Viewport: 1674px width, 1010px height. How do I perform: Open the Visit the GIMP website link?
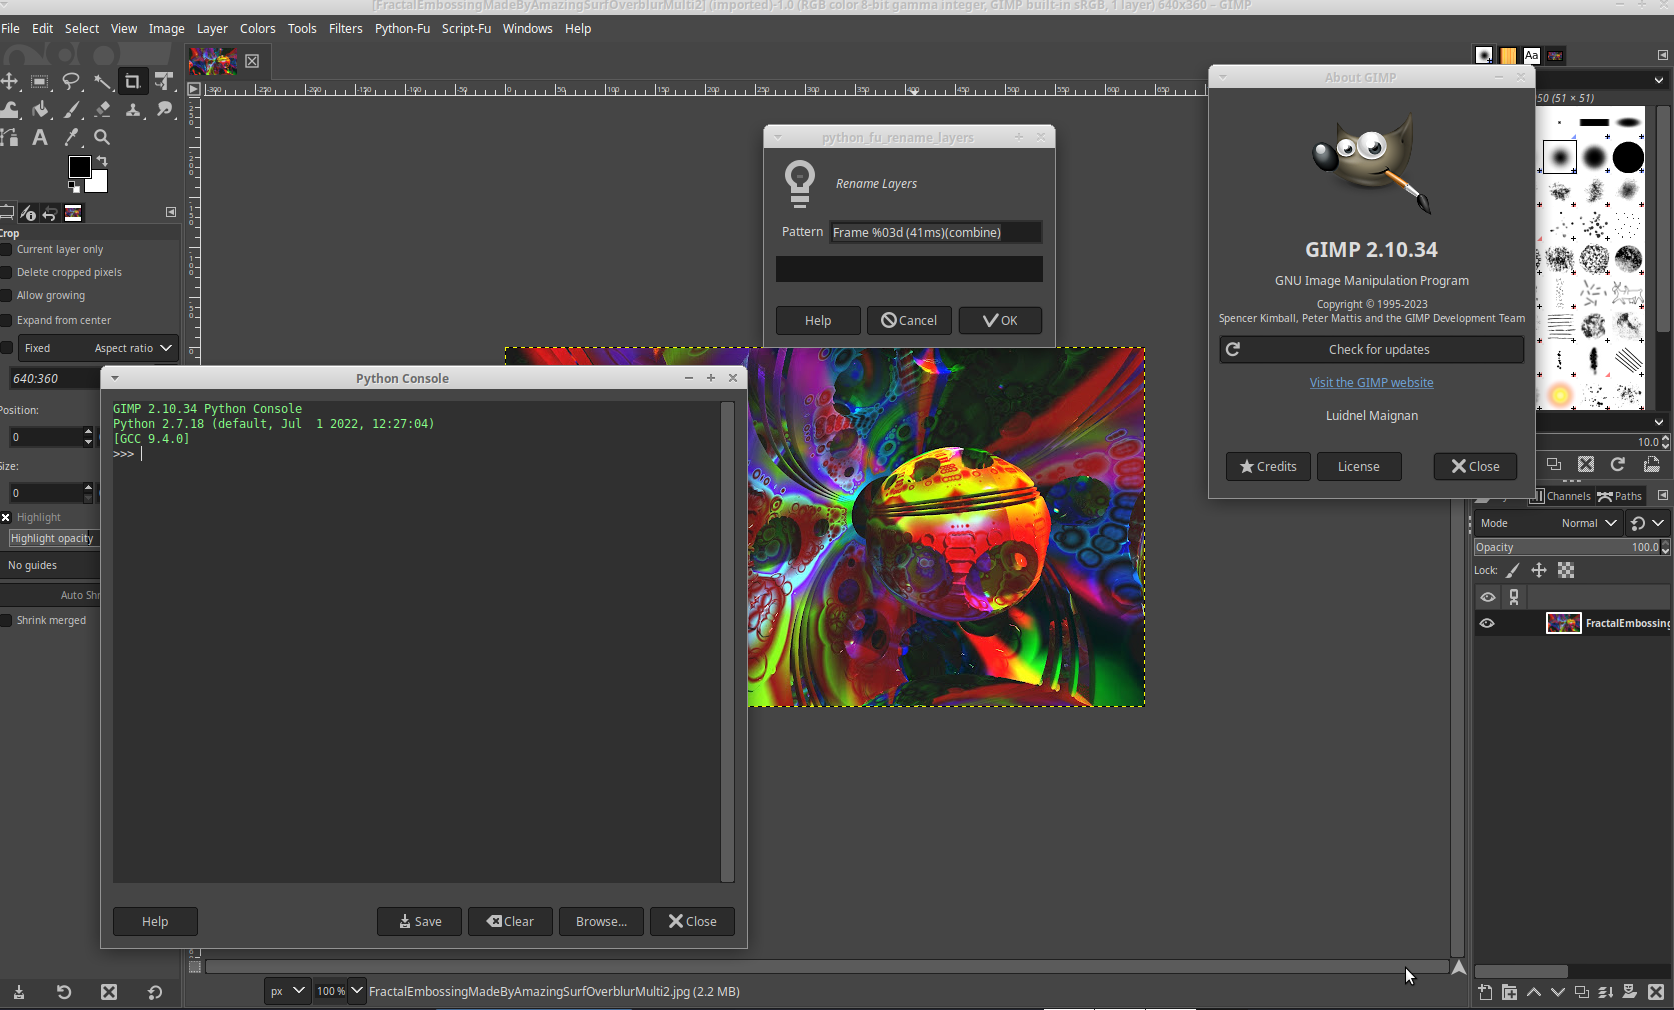1371,383
